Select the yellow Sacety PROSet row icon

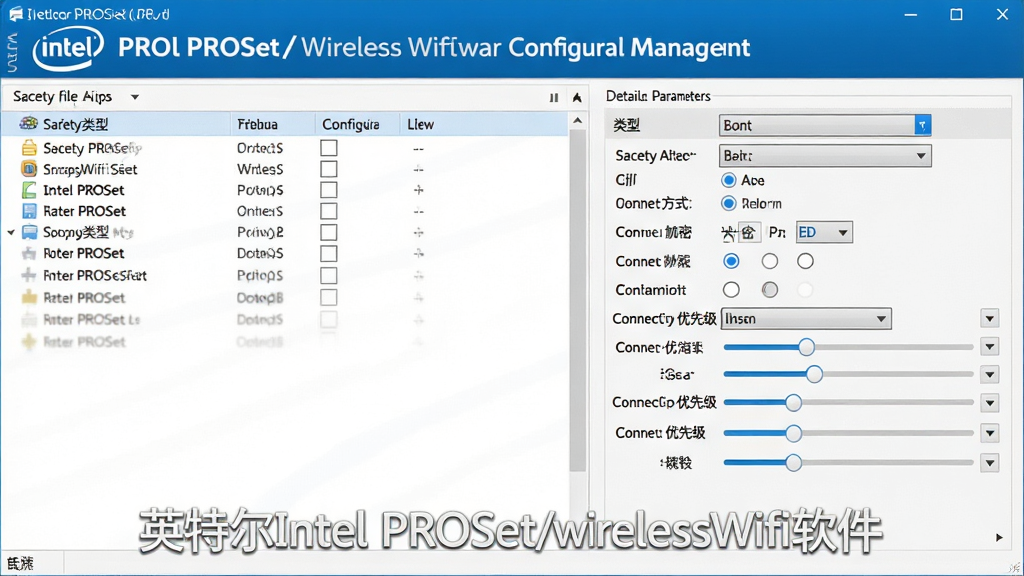[29, 148]
